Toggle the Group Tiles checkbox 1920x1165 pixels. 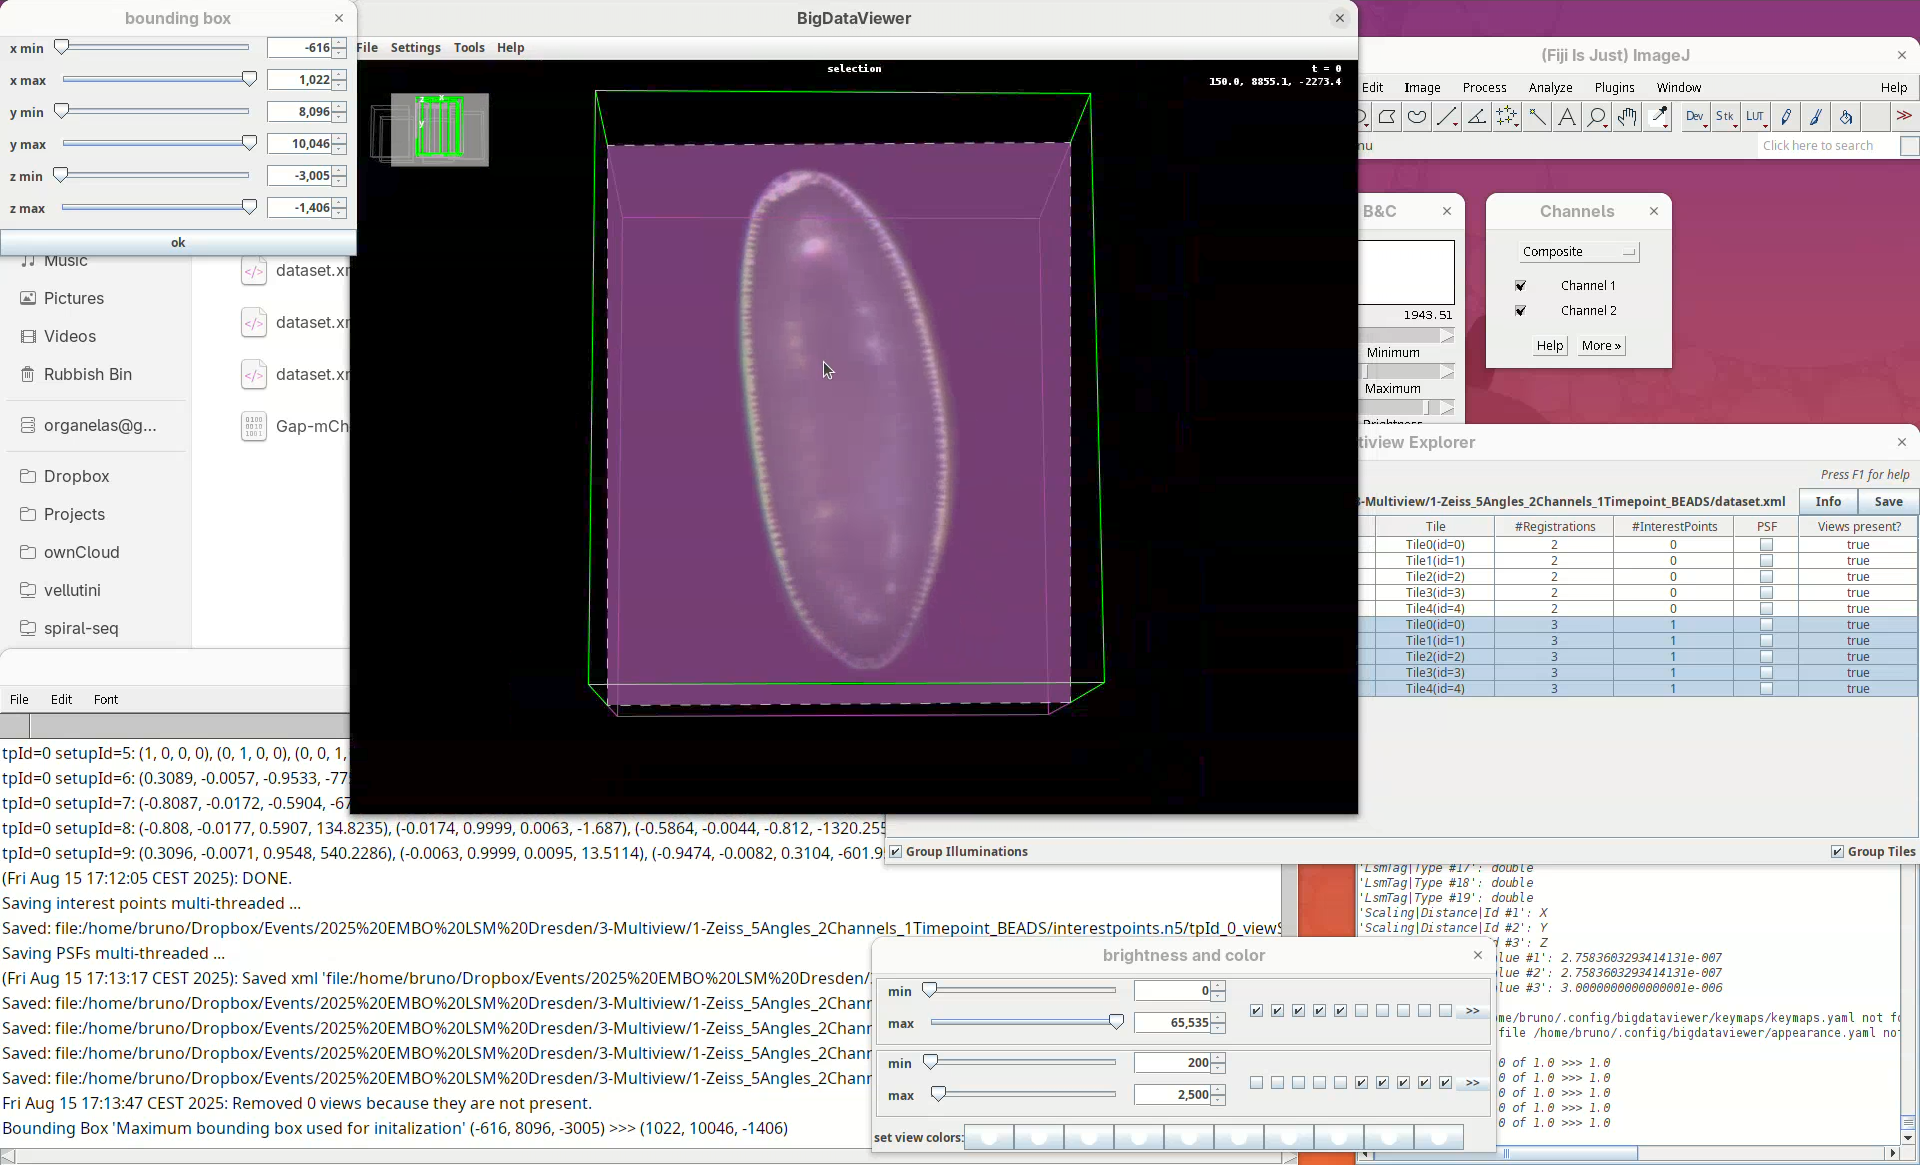(x=1837, y=852)
